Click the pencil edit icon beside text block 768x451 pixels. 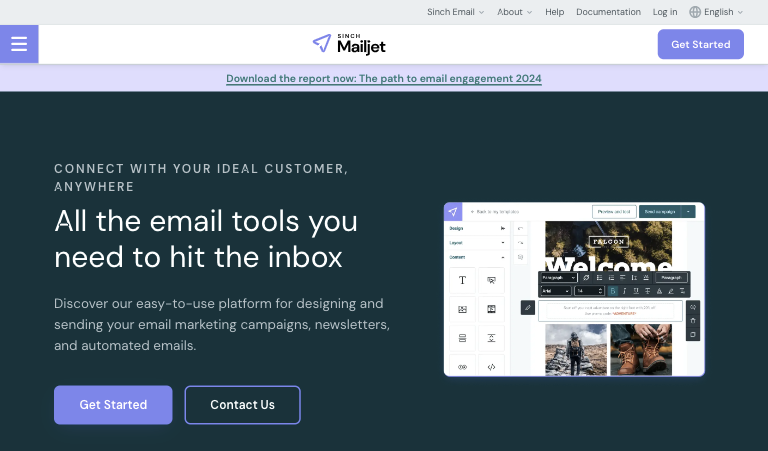(x=528, y=308)
